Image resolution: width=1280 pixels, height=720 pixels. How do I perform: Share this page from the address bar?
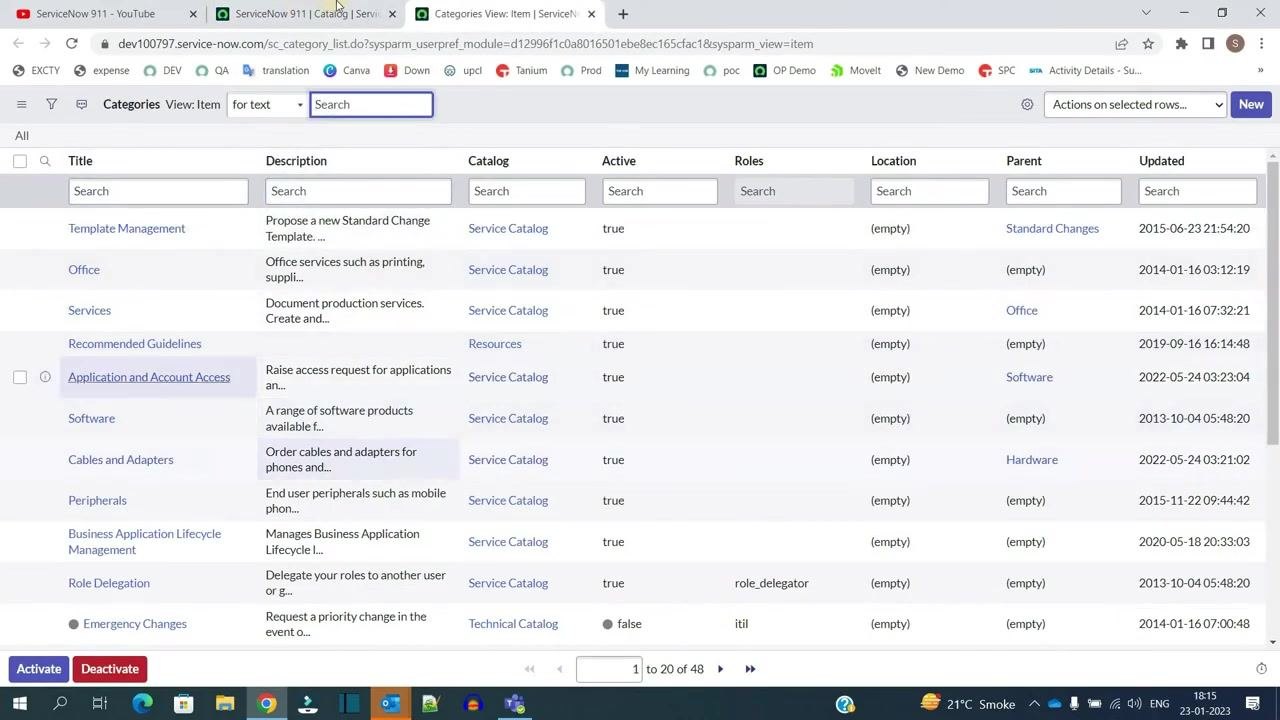[1121, 44]
